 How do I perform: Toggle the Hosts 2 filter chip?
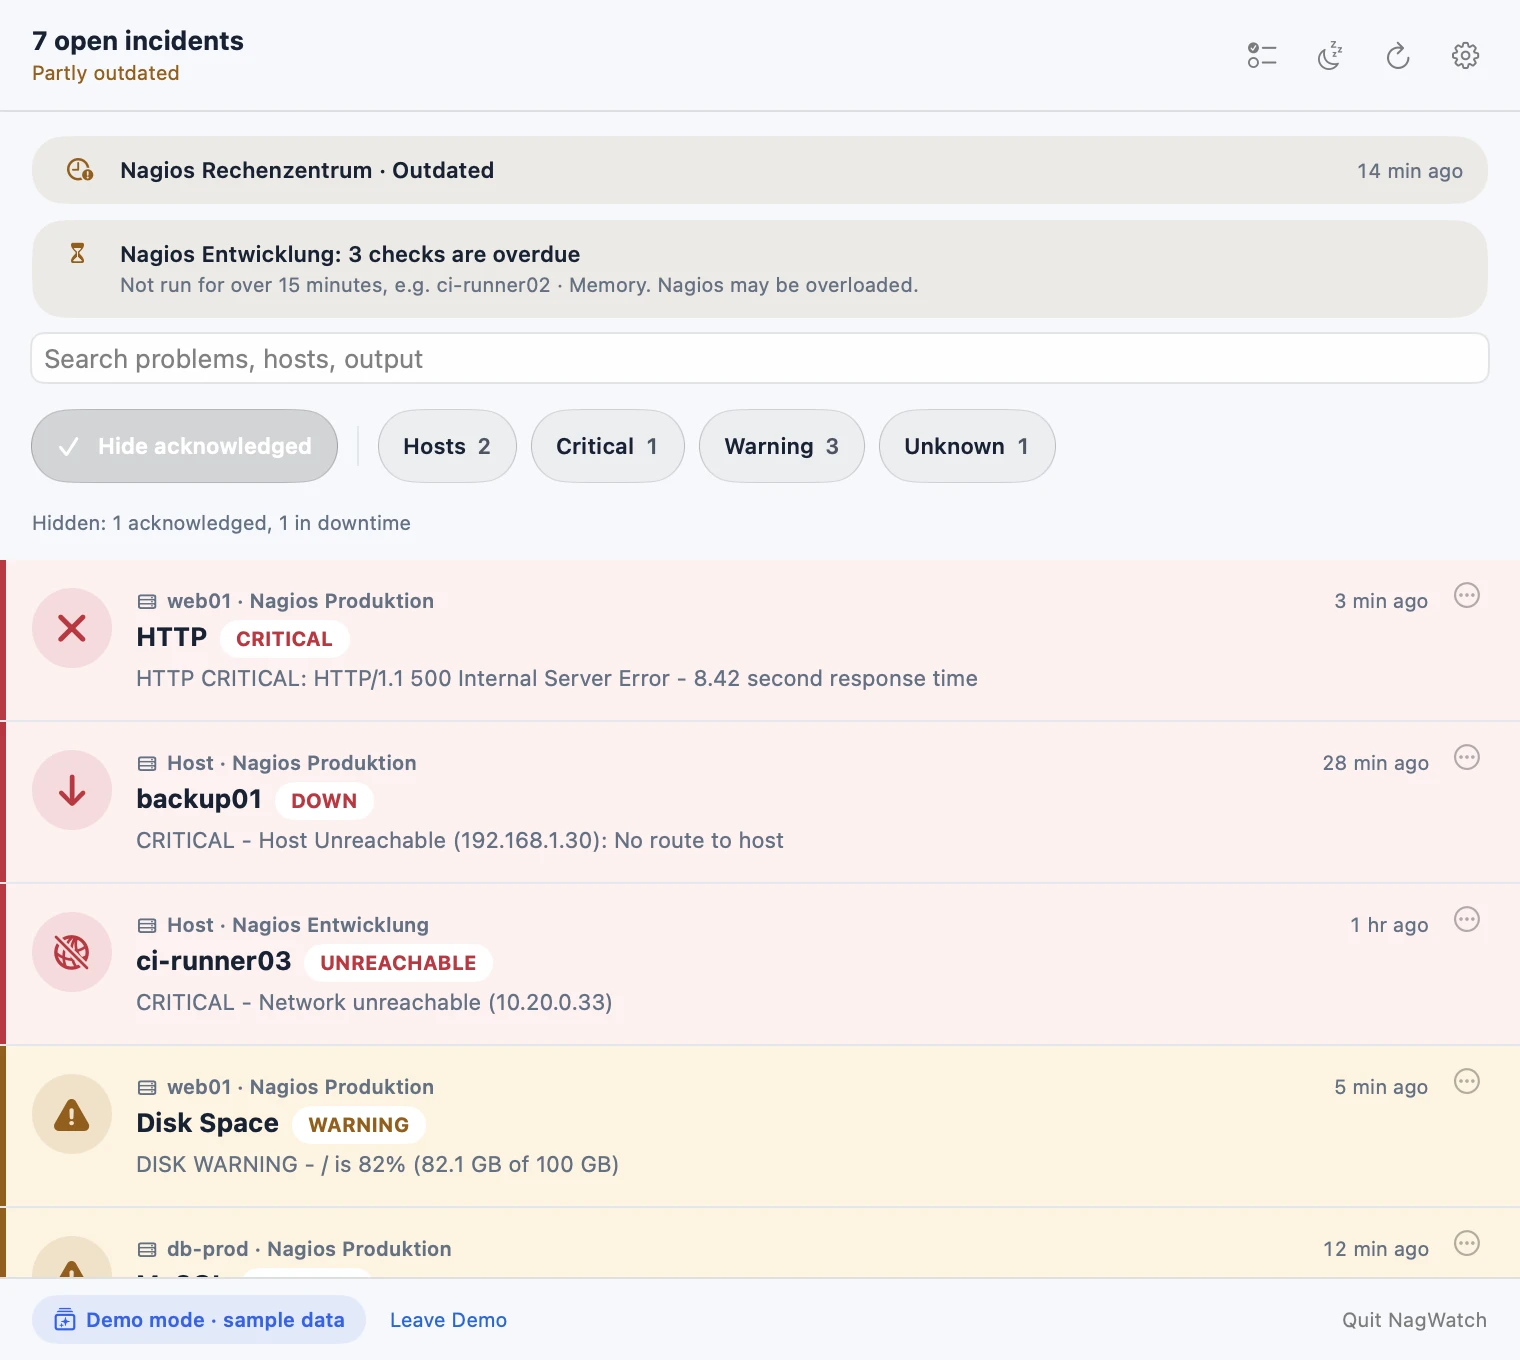[447, 446]
